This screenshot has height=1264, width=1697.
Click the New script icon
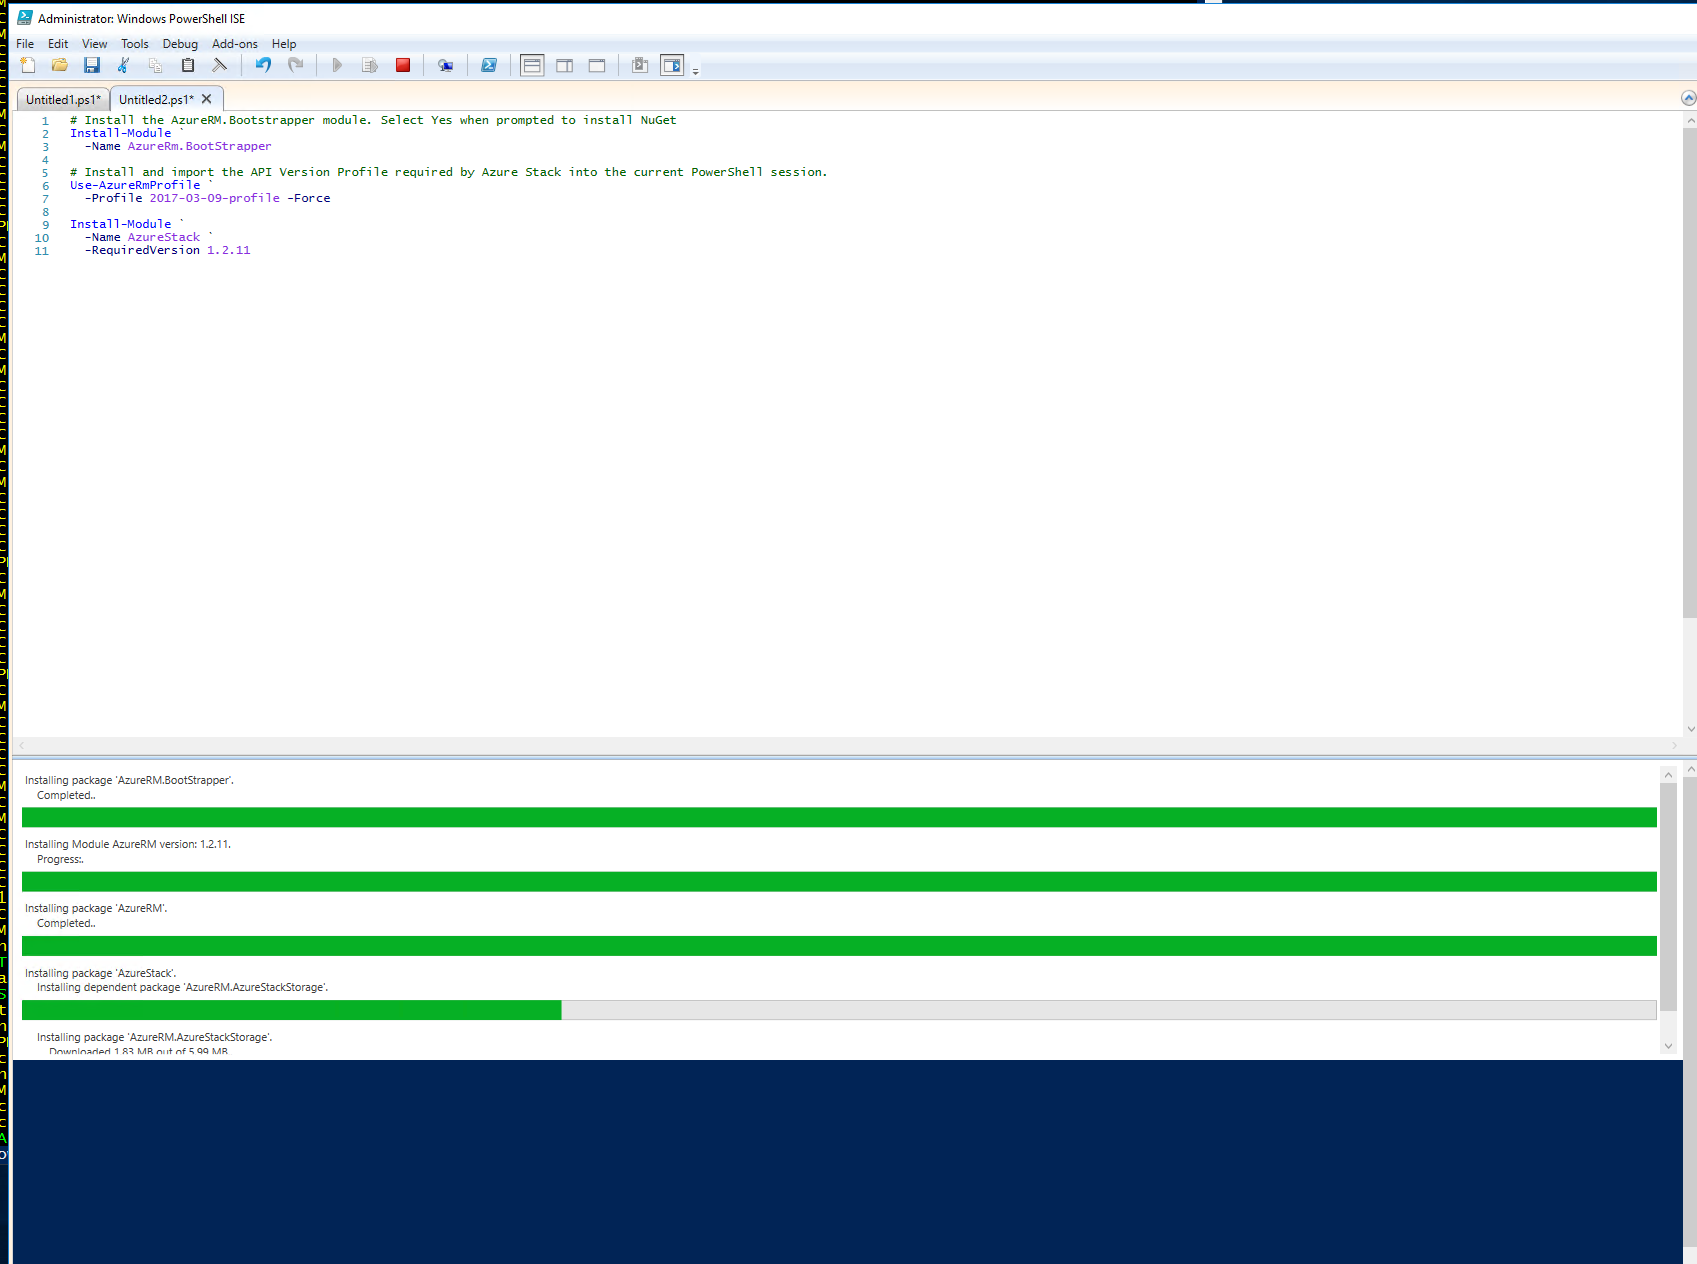(x=28, y=65)
